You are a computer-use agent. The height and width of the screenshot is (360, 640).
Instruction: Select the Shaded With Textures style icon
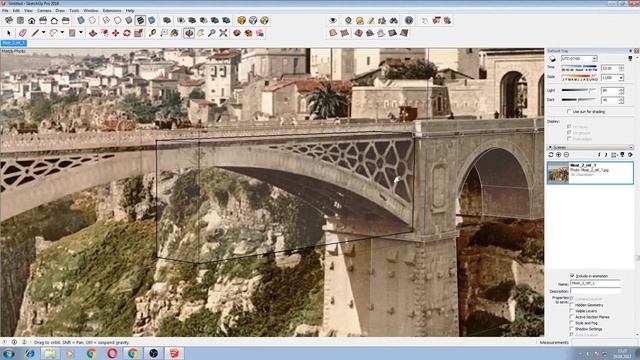140,20
